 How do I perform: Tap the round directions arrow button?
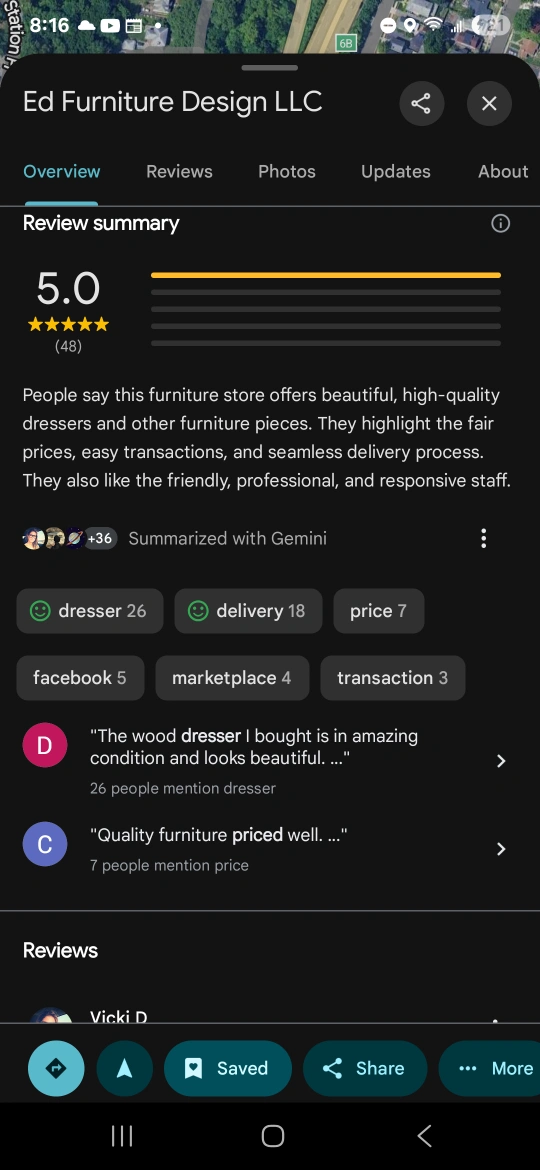(x=56, y=1069)
